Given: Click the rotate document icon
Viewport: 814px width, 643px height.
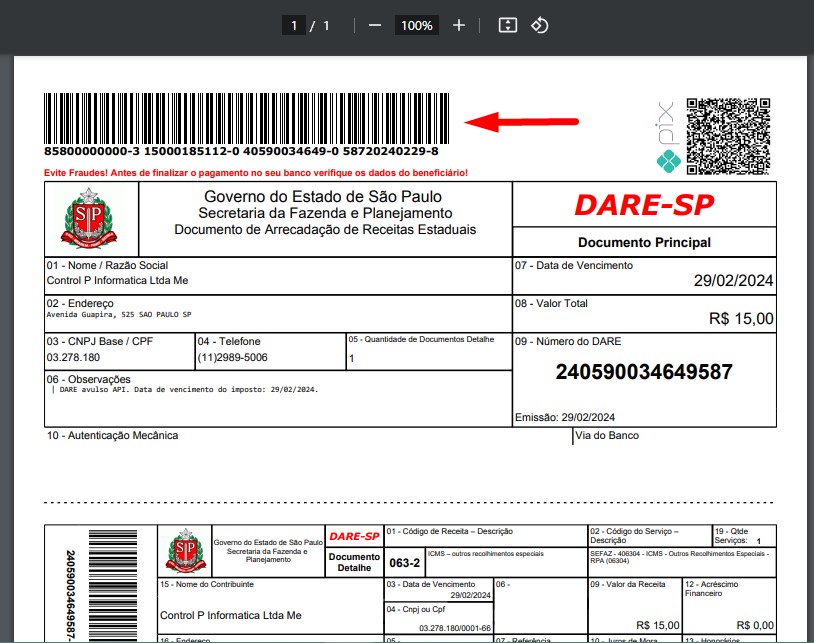Looking at the screenshot, I should coord(540,25).
